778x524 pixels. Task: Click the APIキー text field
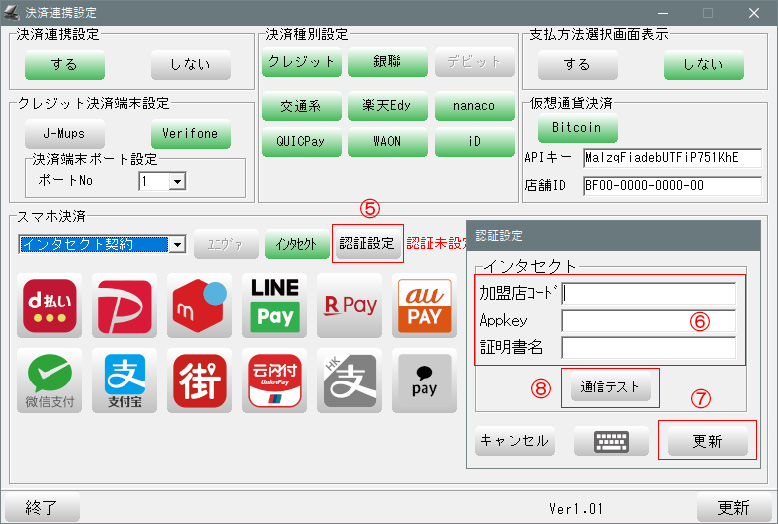click(672, 158)
